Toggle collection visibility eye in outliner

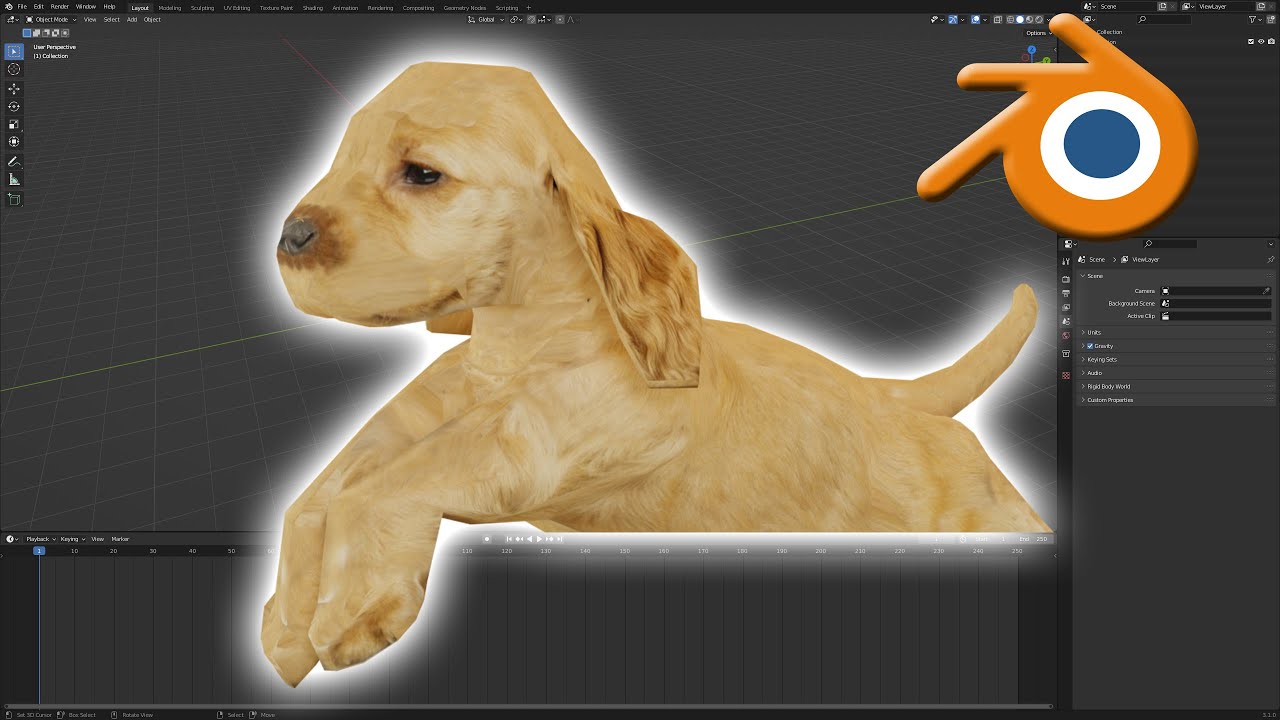[1261, 41]
